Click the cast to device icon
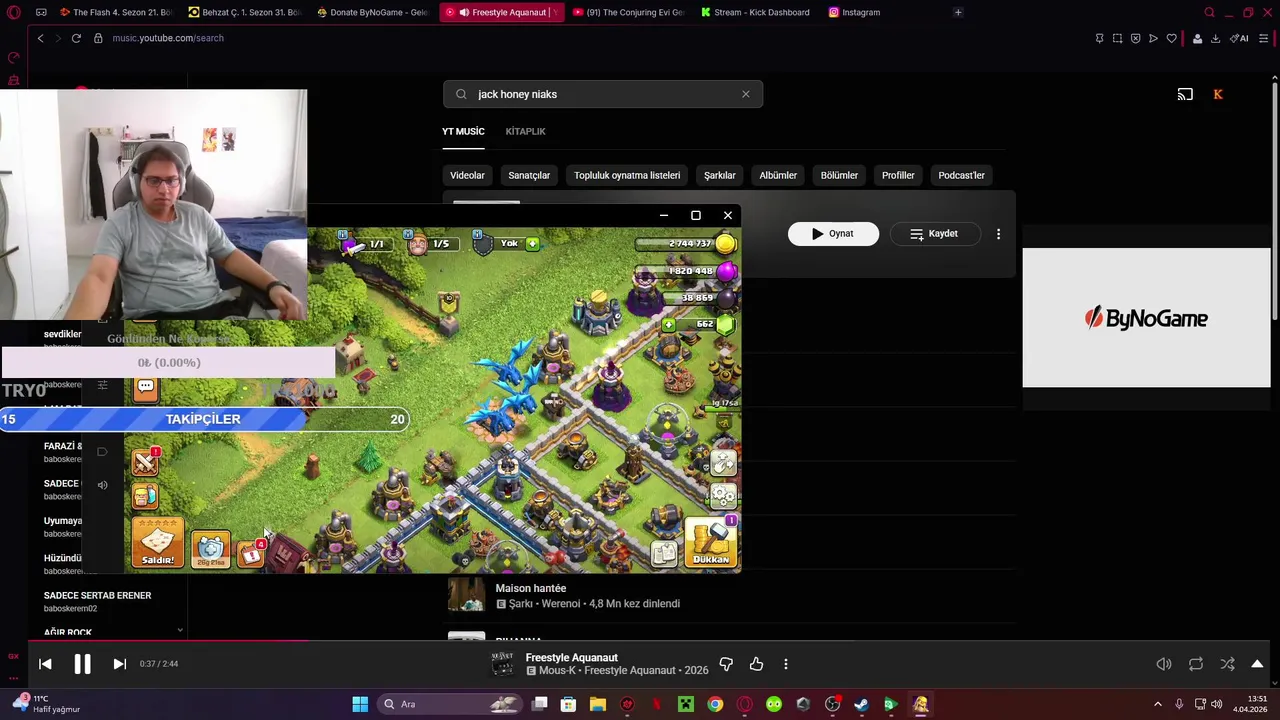The height and width of the screenshot is (720, 1280). (x=1185, y=94)
